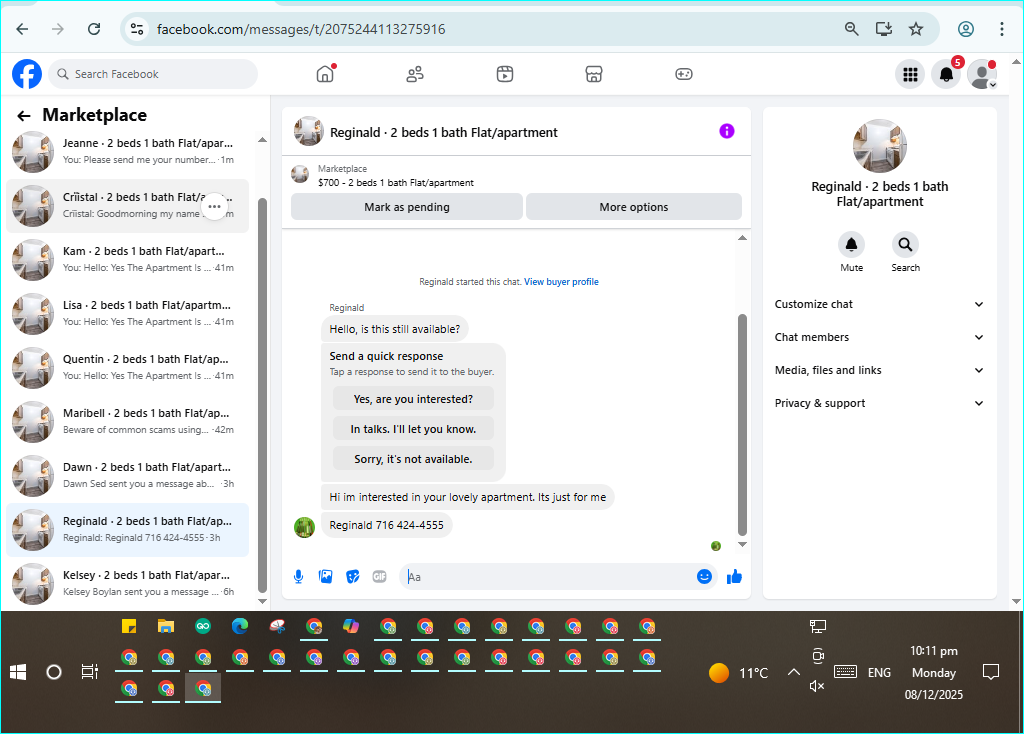Expand Media, files and links section
Viewport: 1024px width, 734px height.
[x=879, y=370]
